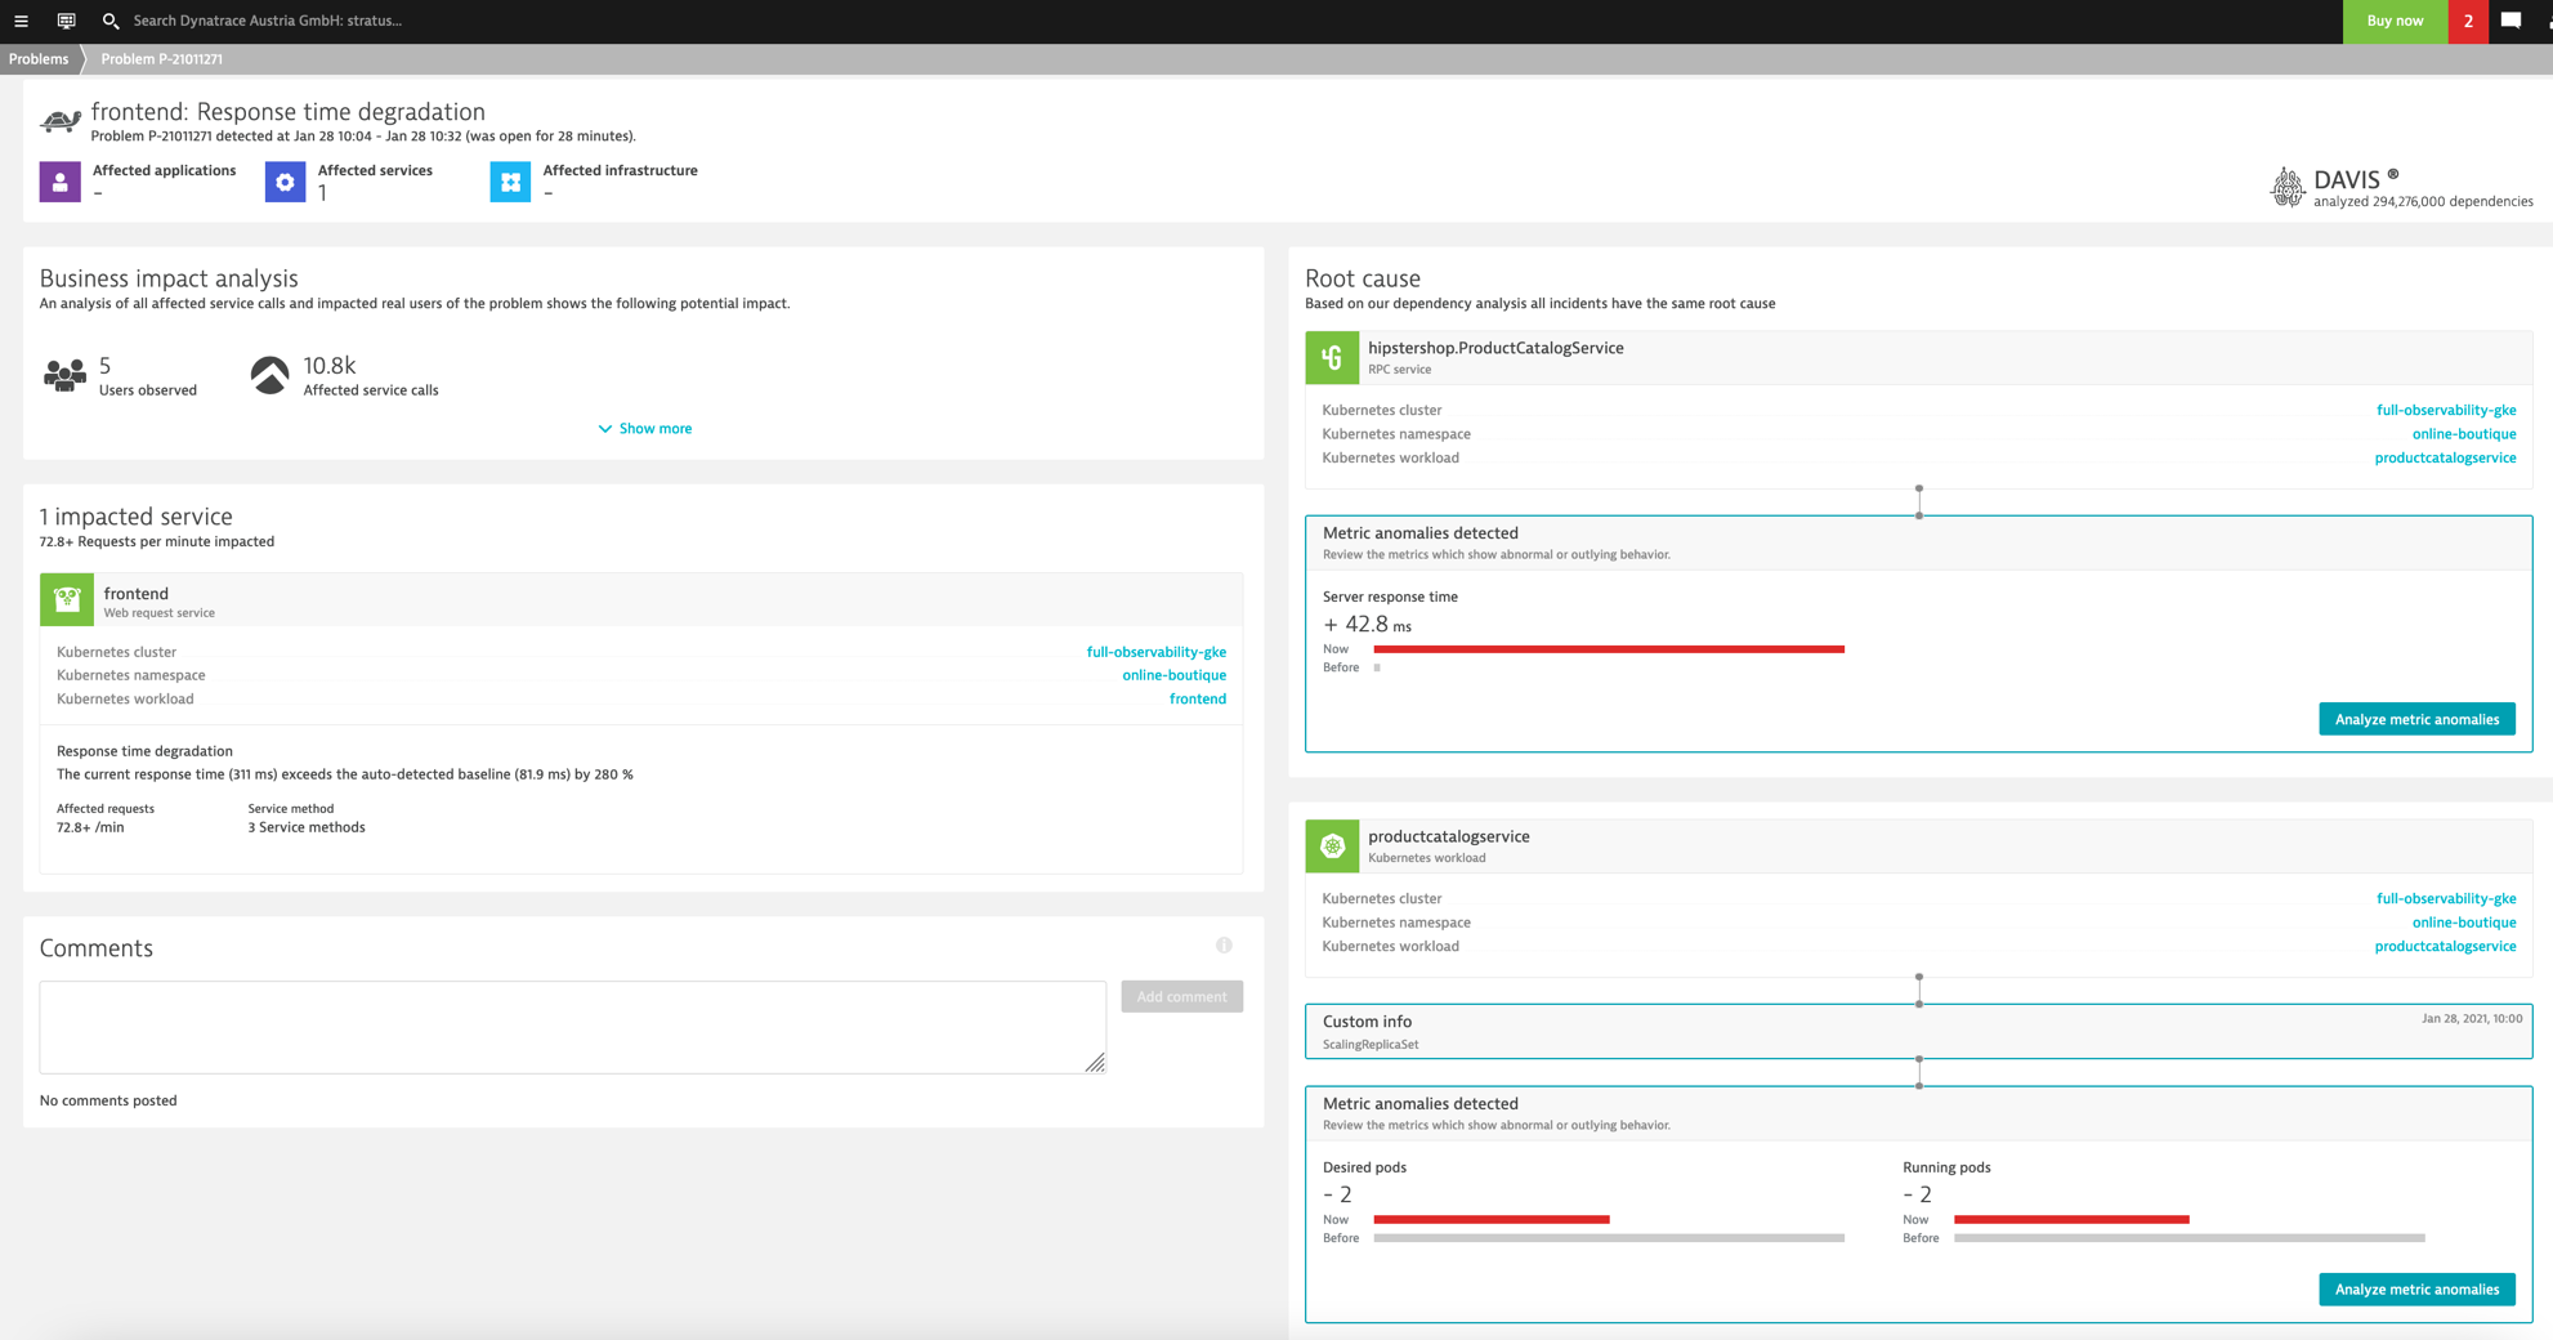Screen dimensions: 2557x1344
Task: Click the Buy now button in top bar
Action: pos(2400,19)
